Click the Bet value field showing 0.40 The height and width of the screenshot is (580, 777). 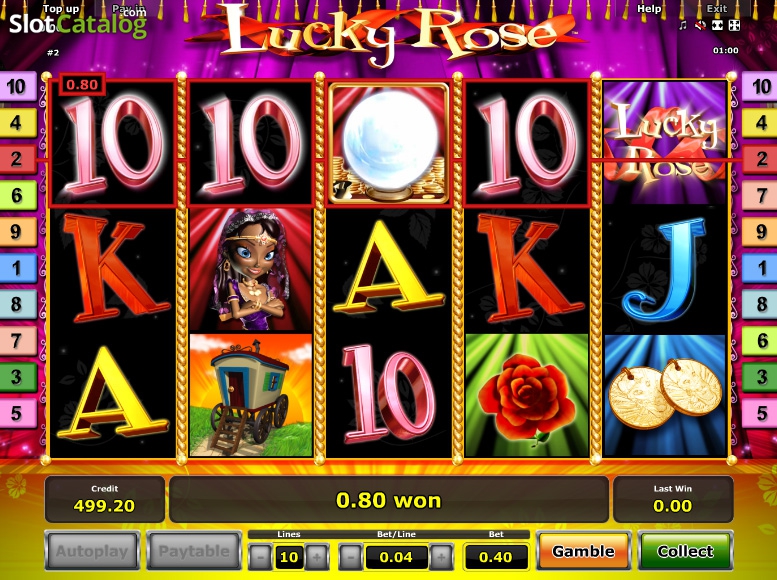(x=496, y=557)
